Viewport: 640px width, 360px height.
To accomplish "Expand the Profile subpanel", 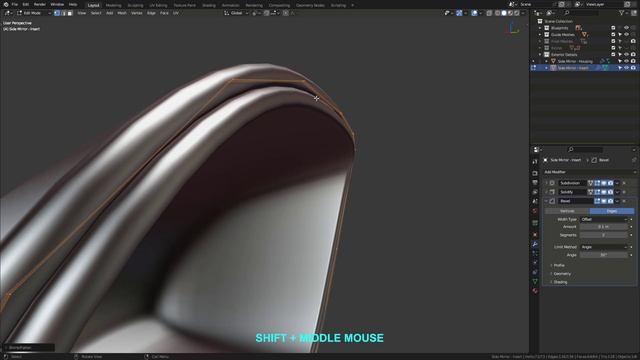I will click(559, 265).
